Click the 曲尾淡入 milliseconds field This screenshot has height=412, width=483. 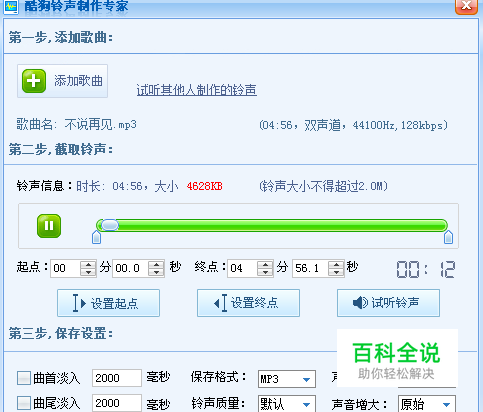[x=117, y=403]
